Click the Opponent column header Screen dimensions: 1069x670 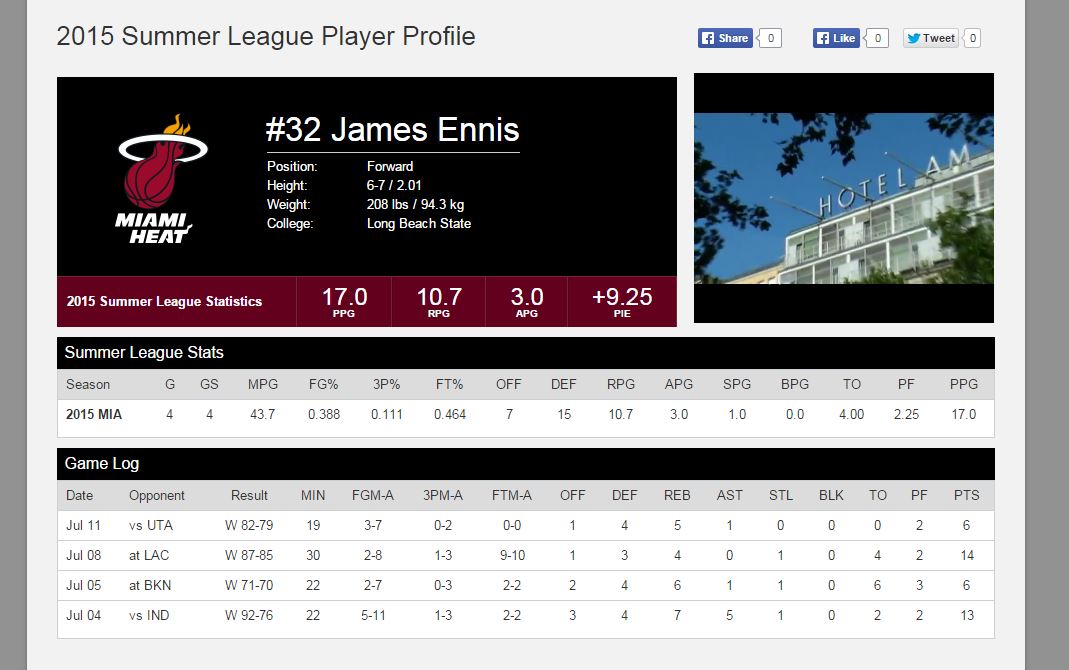[157, 495]
